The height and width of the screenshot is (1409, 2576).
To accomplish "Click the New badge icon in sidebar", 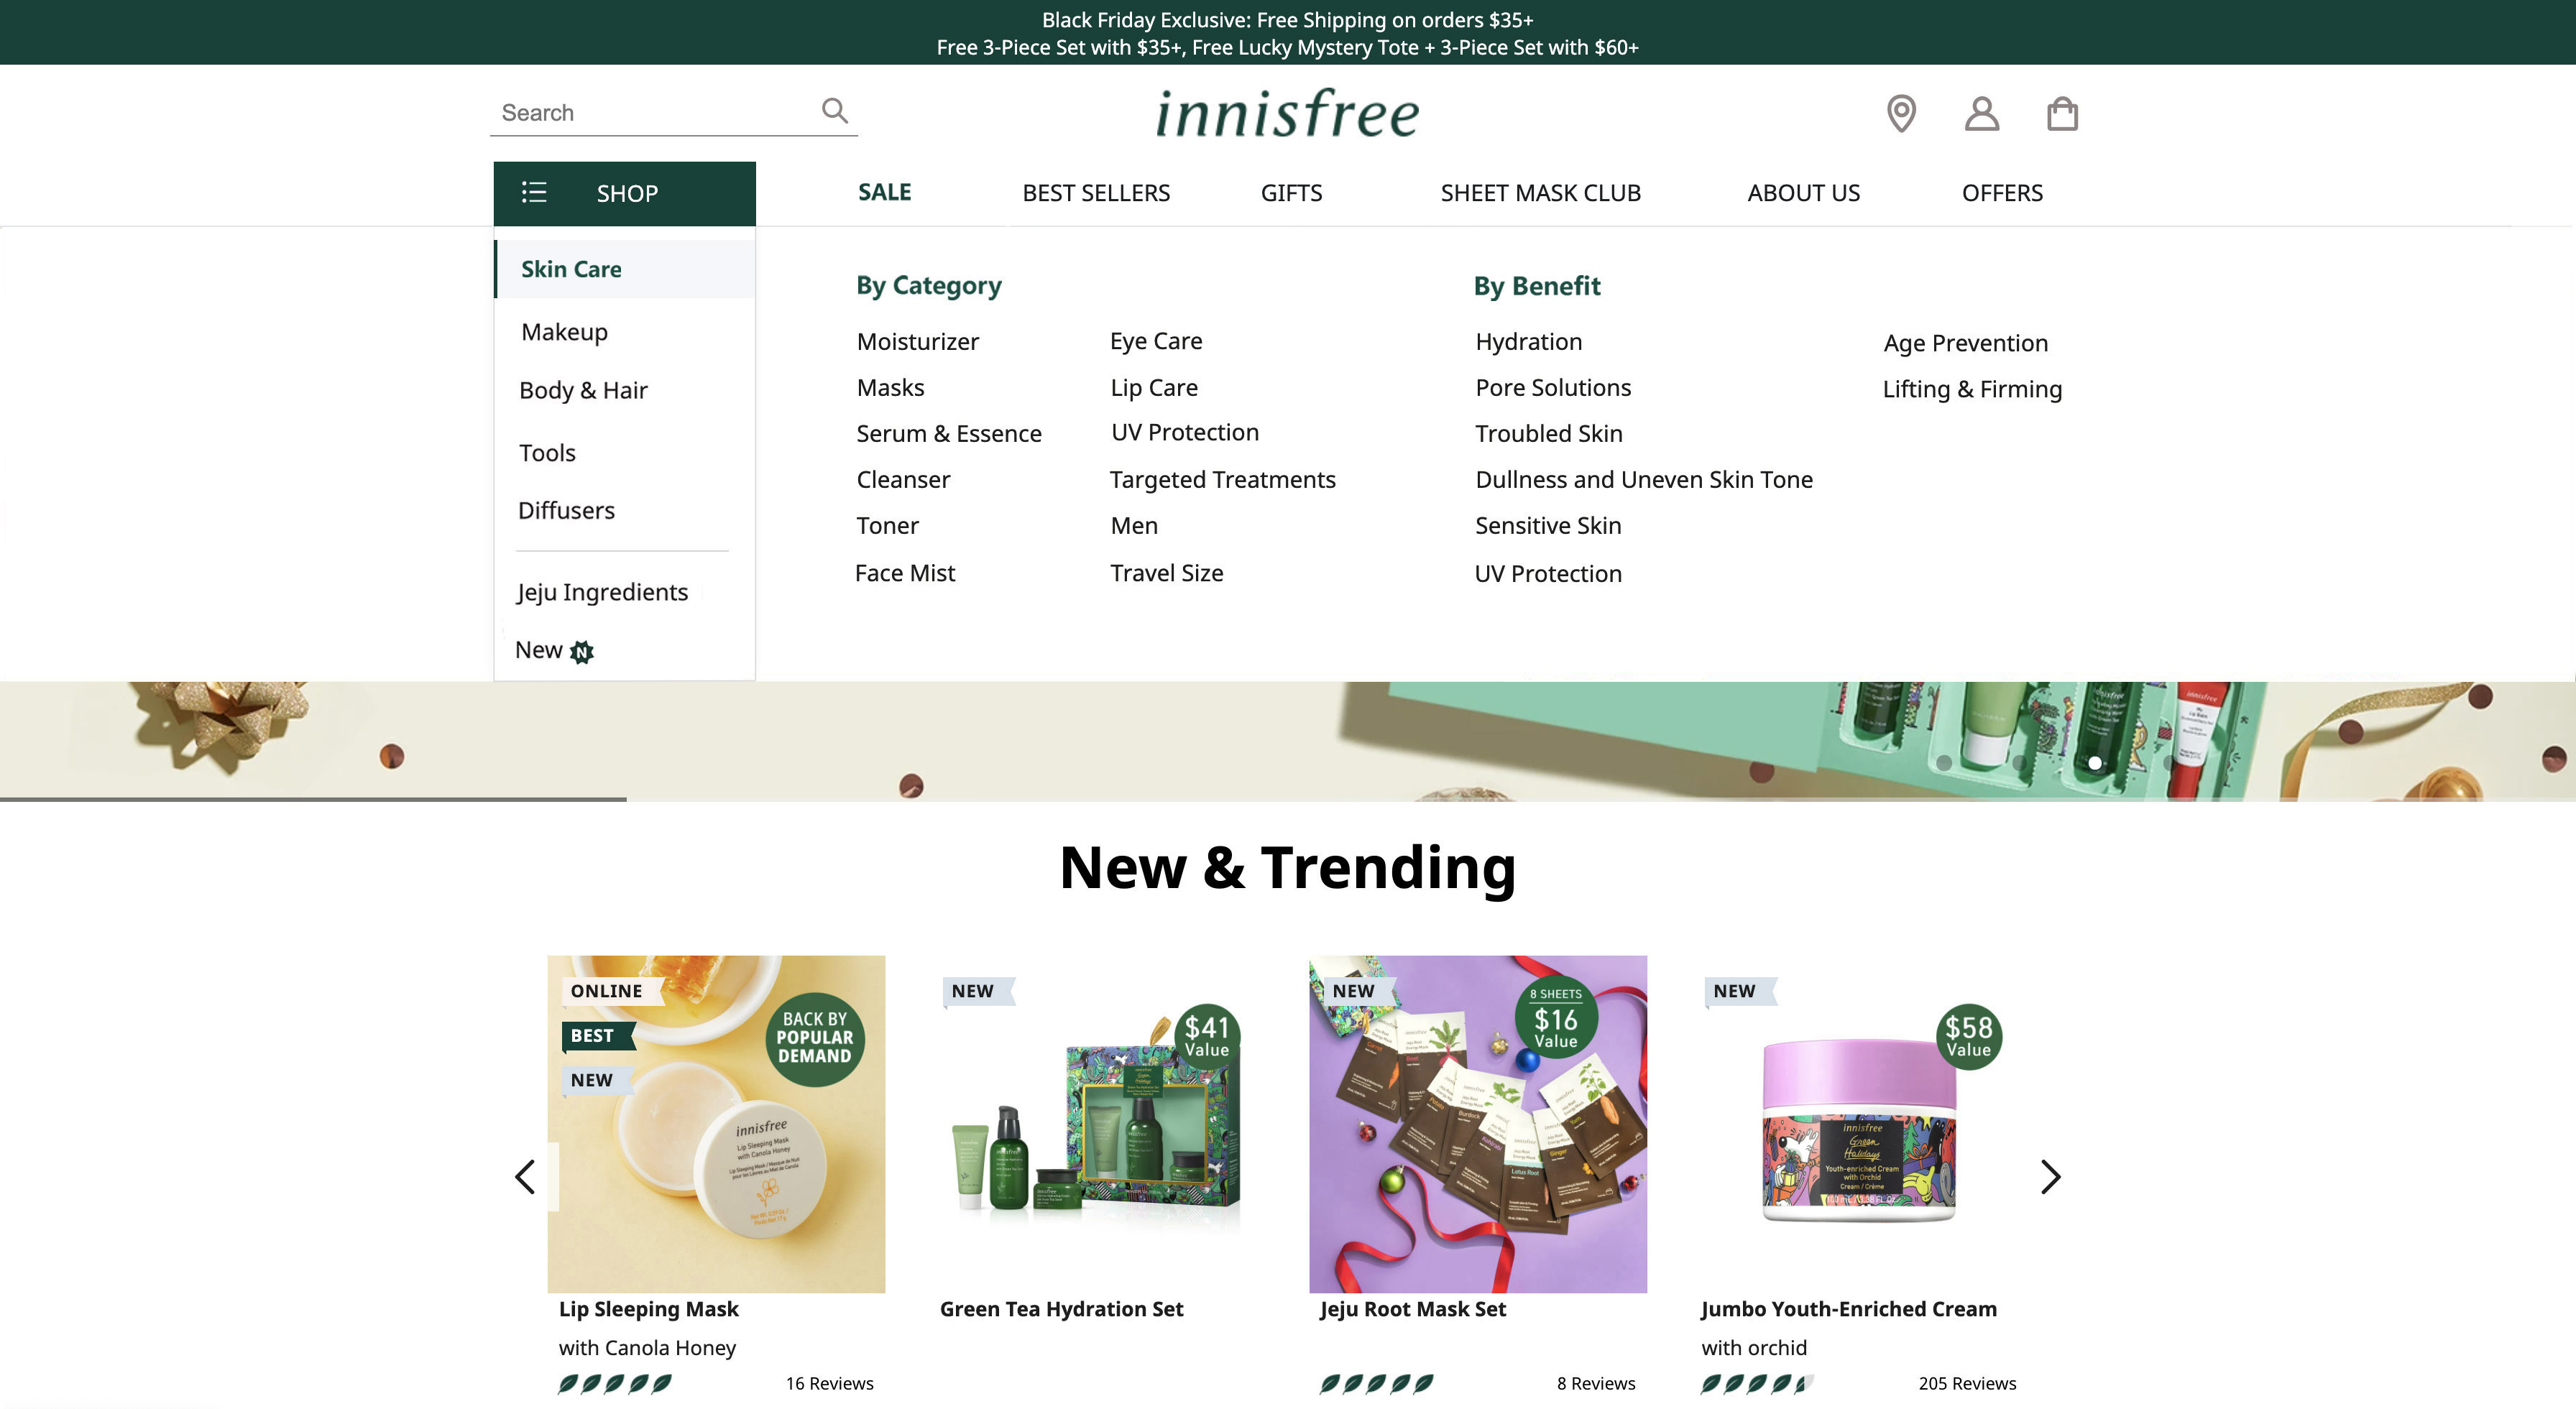I will pos(582,652).
